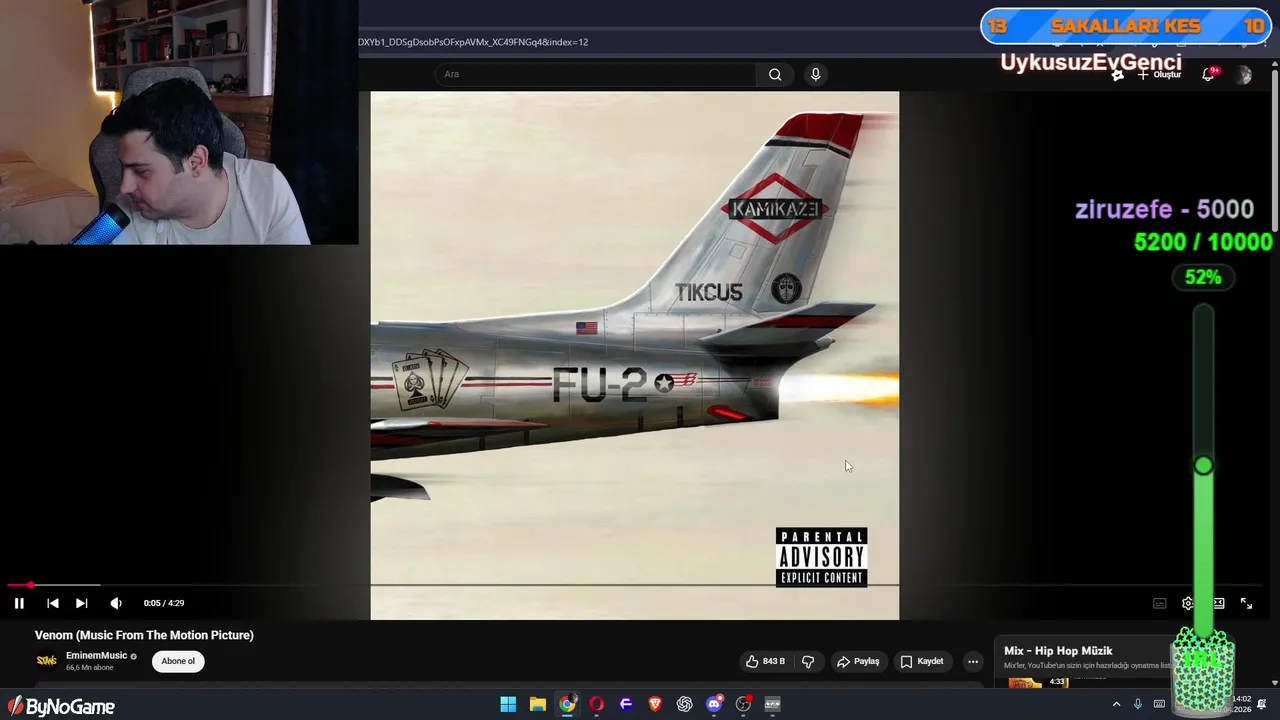Open player settings gear
The height and width of the screenshot is (720, 1280).
pos(1188,603)
